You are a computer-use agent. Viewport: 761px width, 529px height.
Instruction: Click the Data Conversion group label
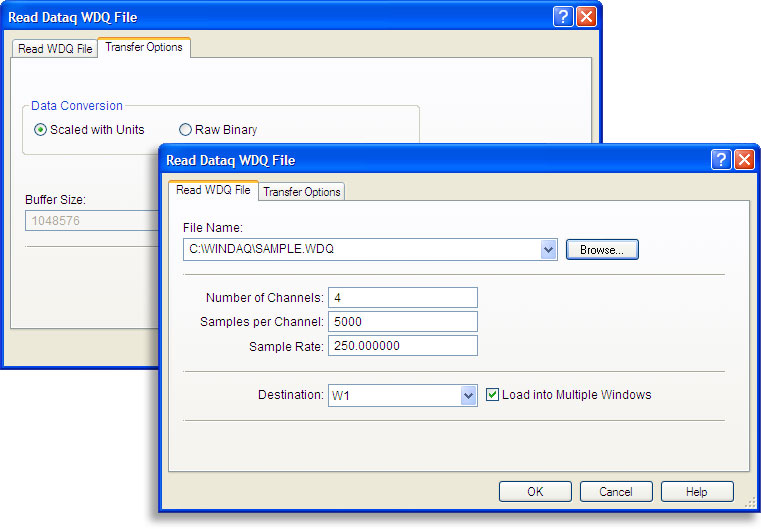pyautogui.click(x=77, y=105)
